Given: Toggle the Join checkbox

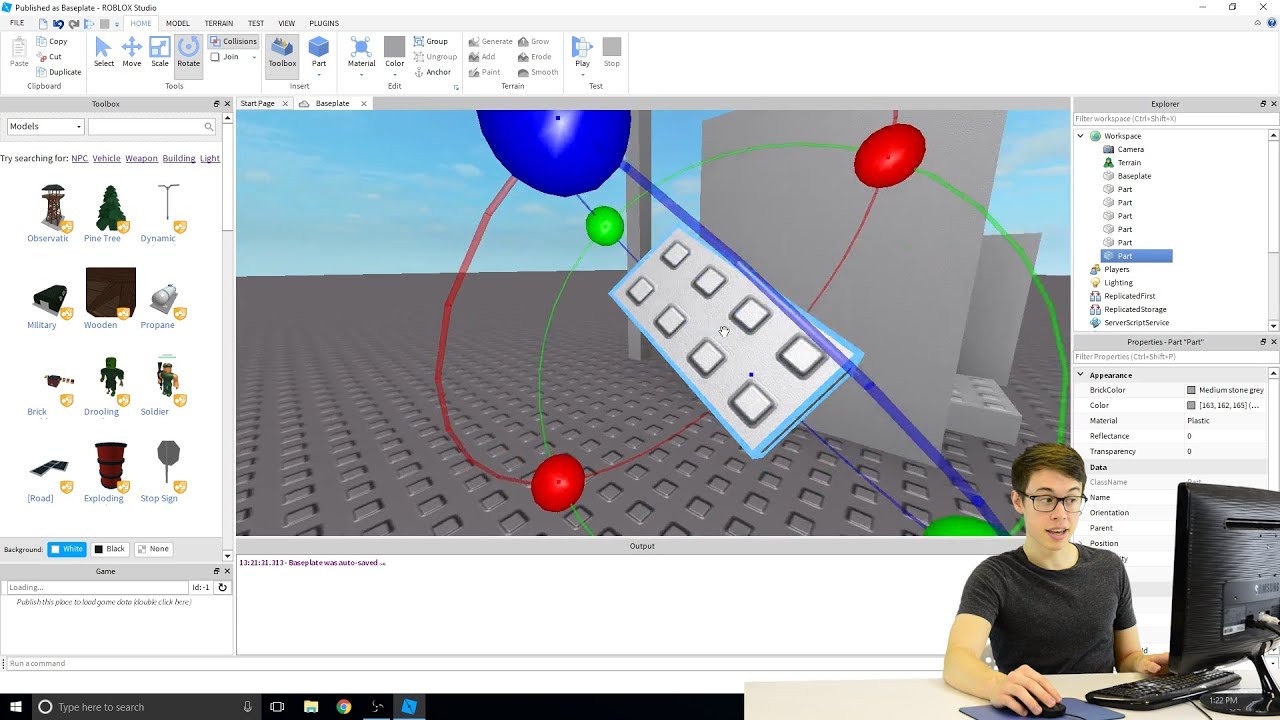Looking at the screenshot, I should pos(225,57).
